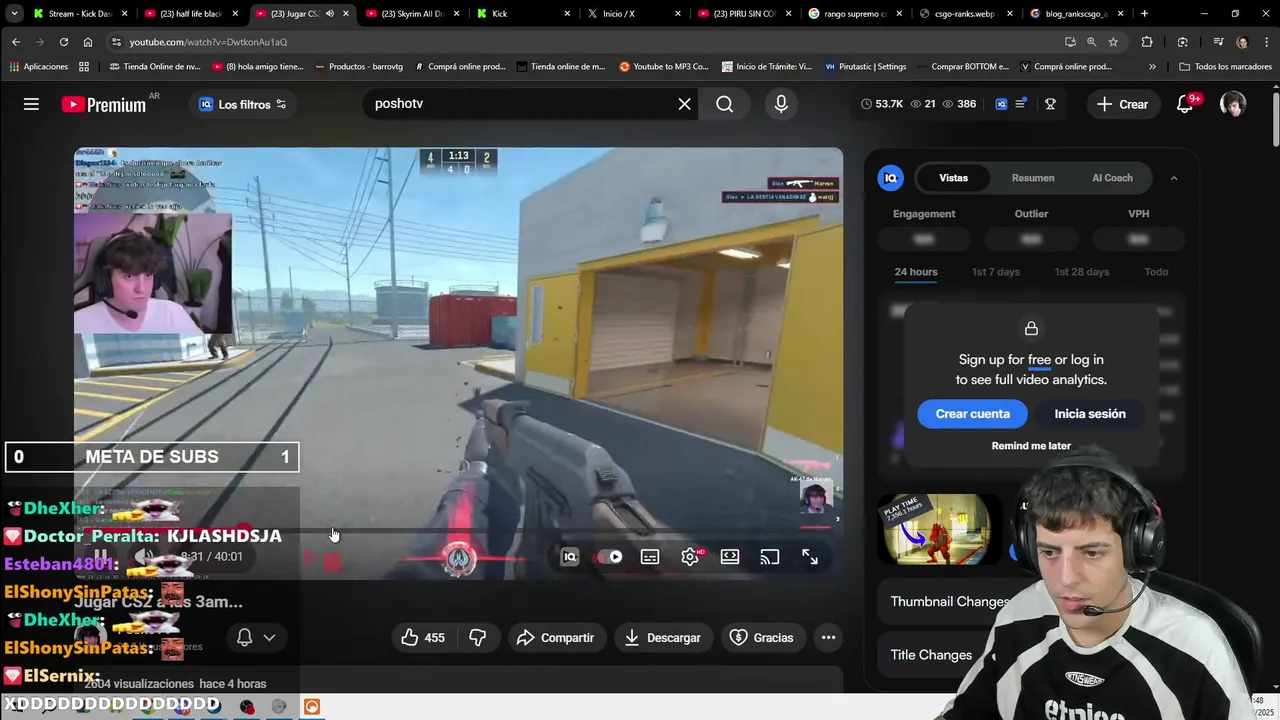Viewport: 1280px width, 720px height.
Task: Switch to Inicio / X browser tab
Action: click(x=634, y=14)
